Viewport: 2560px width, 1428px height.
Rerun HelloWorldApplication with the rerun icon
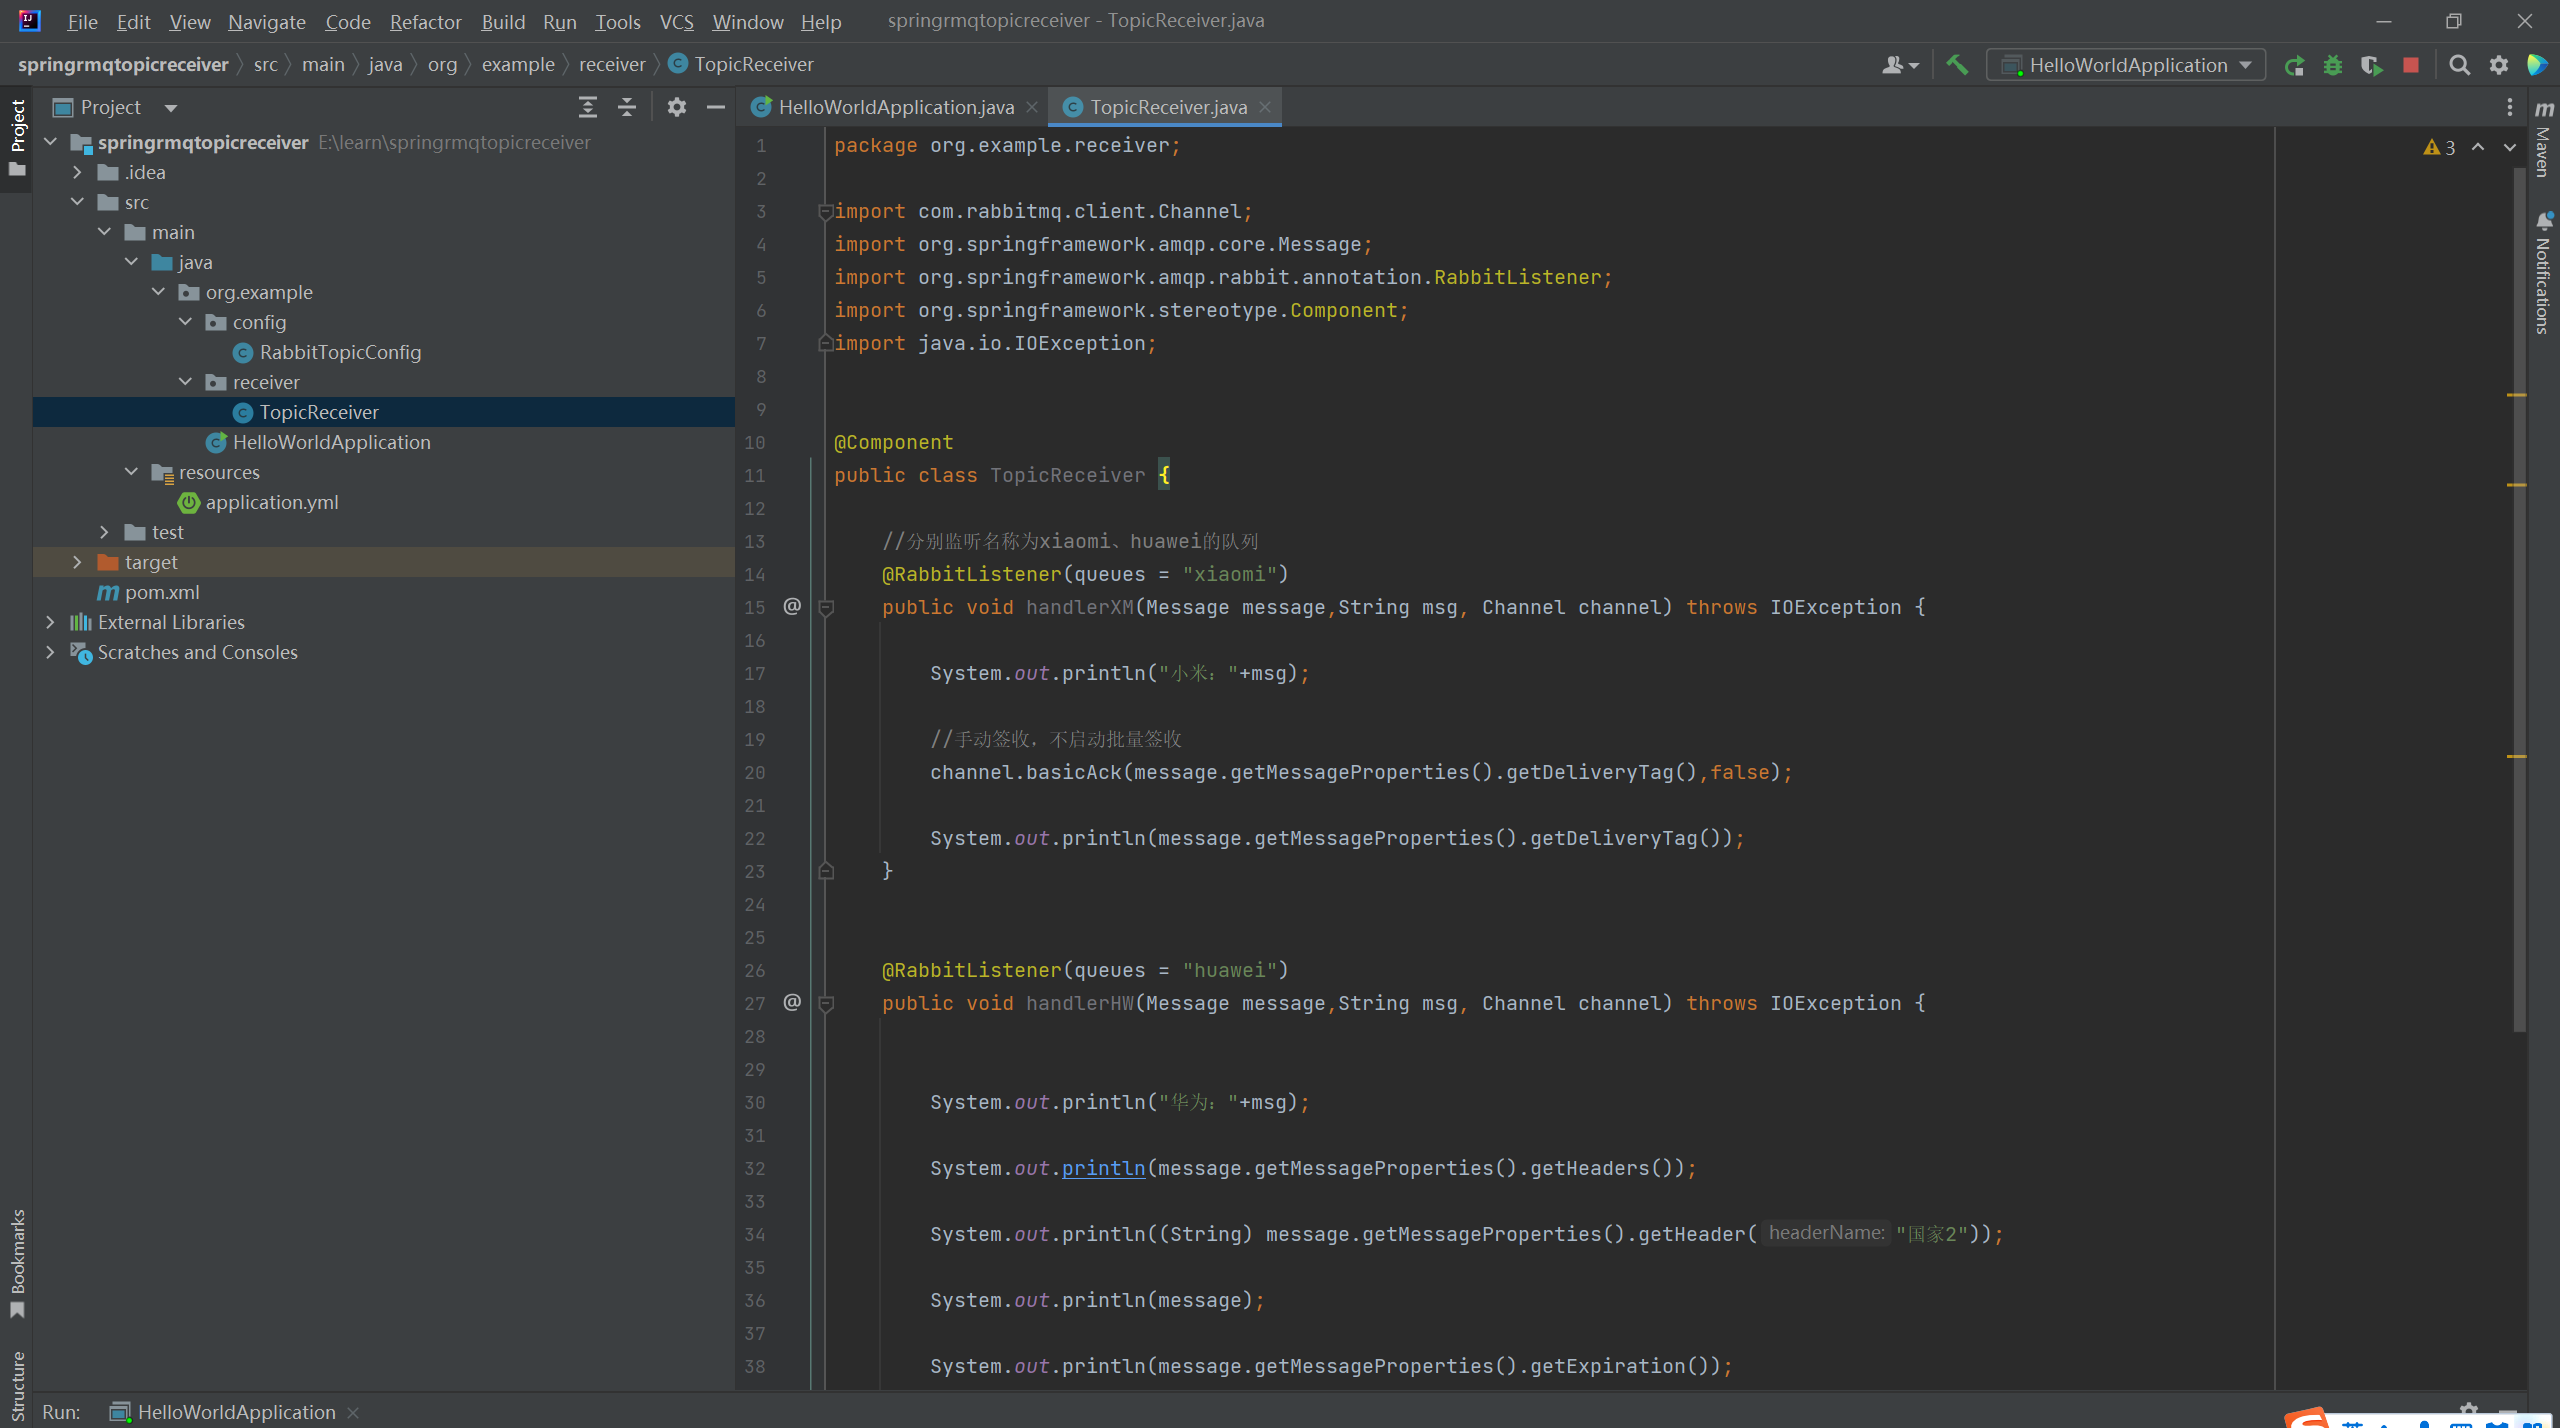2294,65
